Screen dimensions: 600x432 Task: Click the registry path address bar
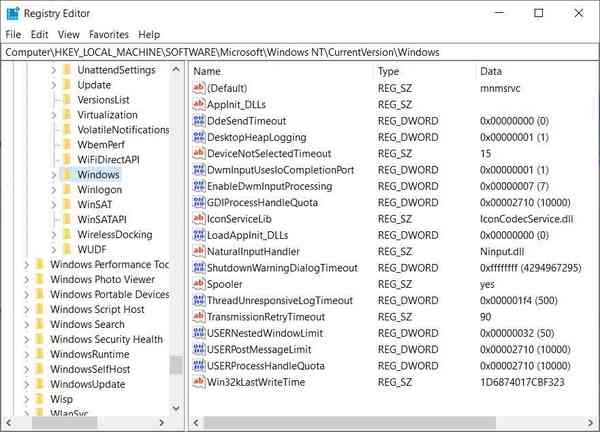(300, 52)
